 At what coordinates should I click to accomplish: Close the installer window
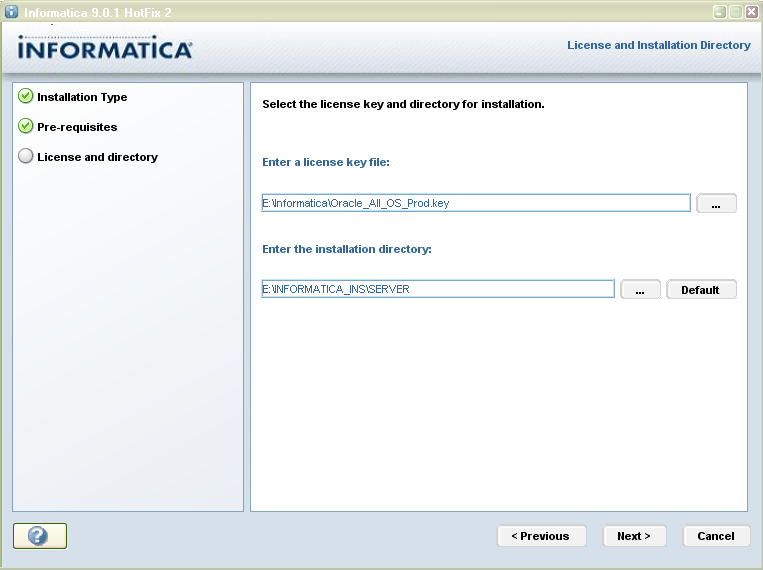click(752, 12)
